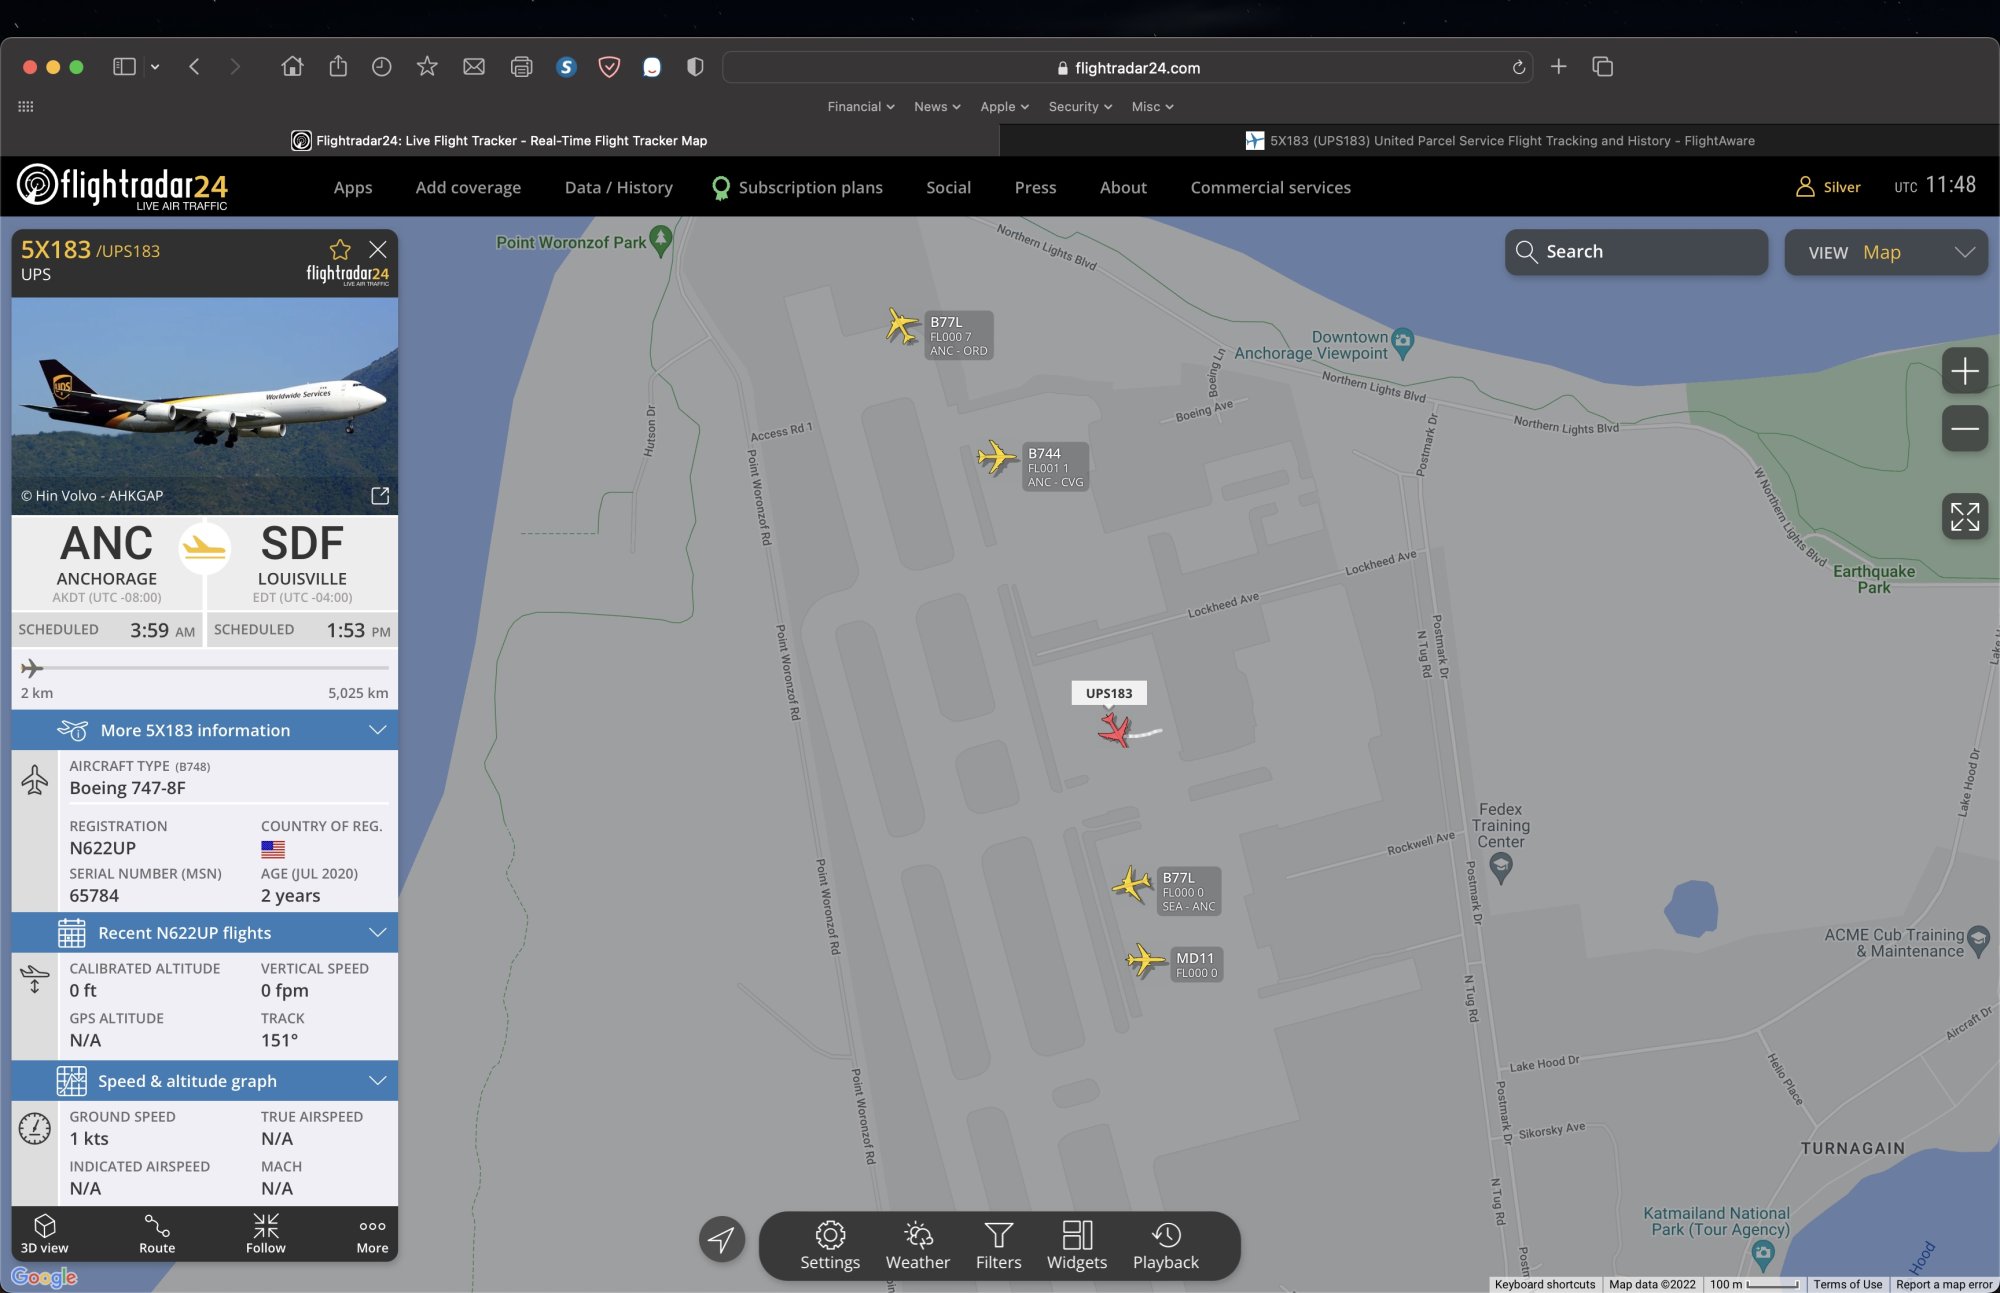The height and width of the screenshot is (1293, 2000).
Task: Click the Follow aircraft icon
Action: tap(265, 1233)
